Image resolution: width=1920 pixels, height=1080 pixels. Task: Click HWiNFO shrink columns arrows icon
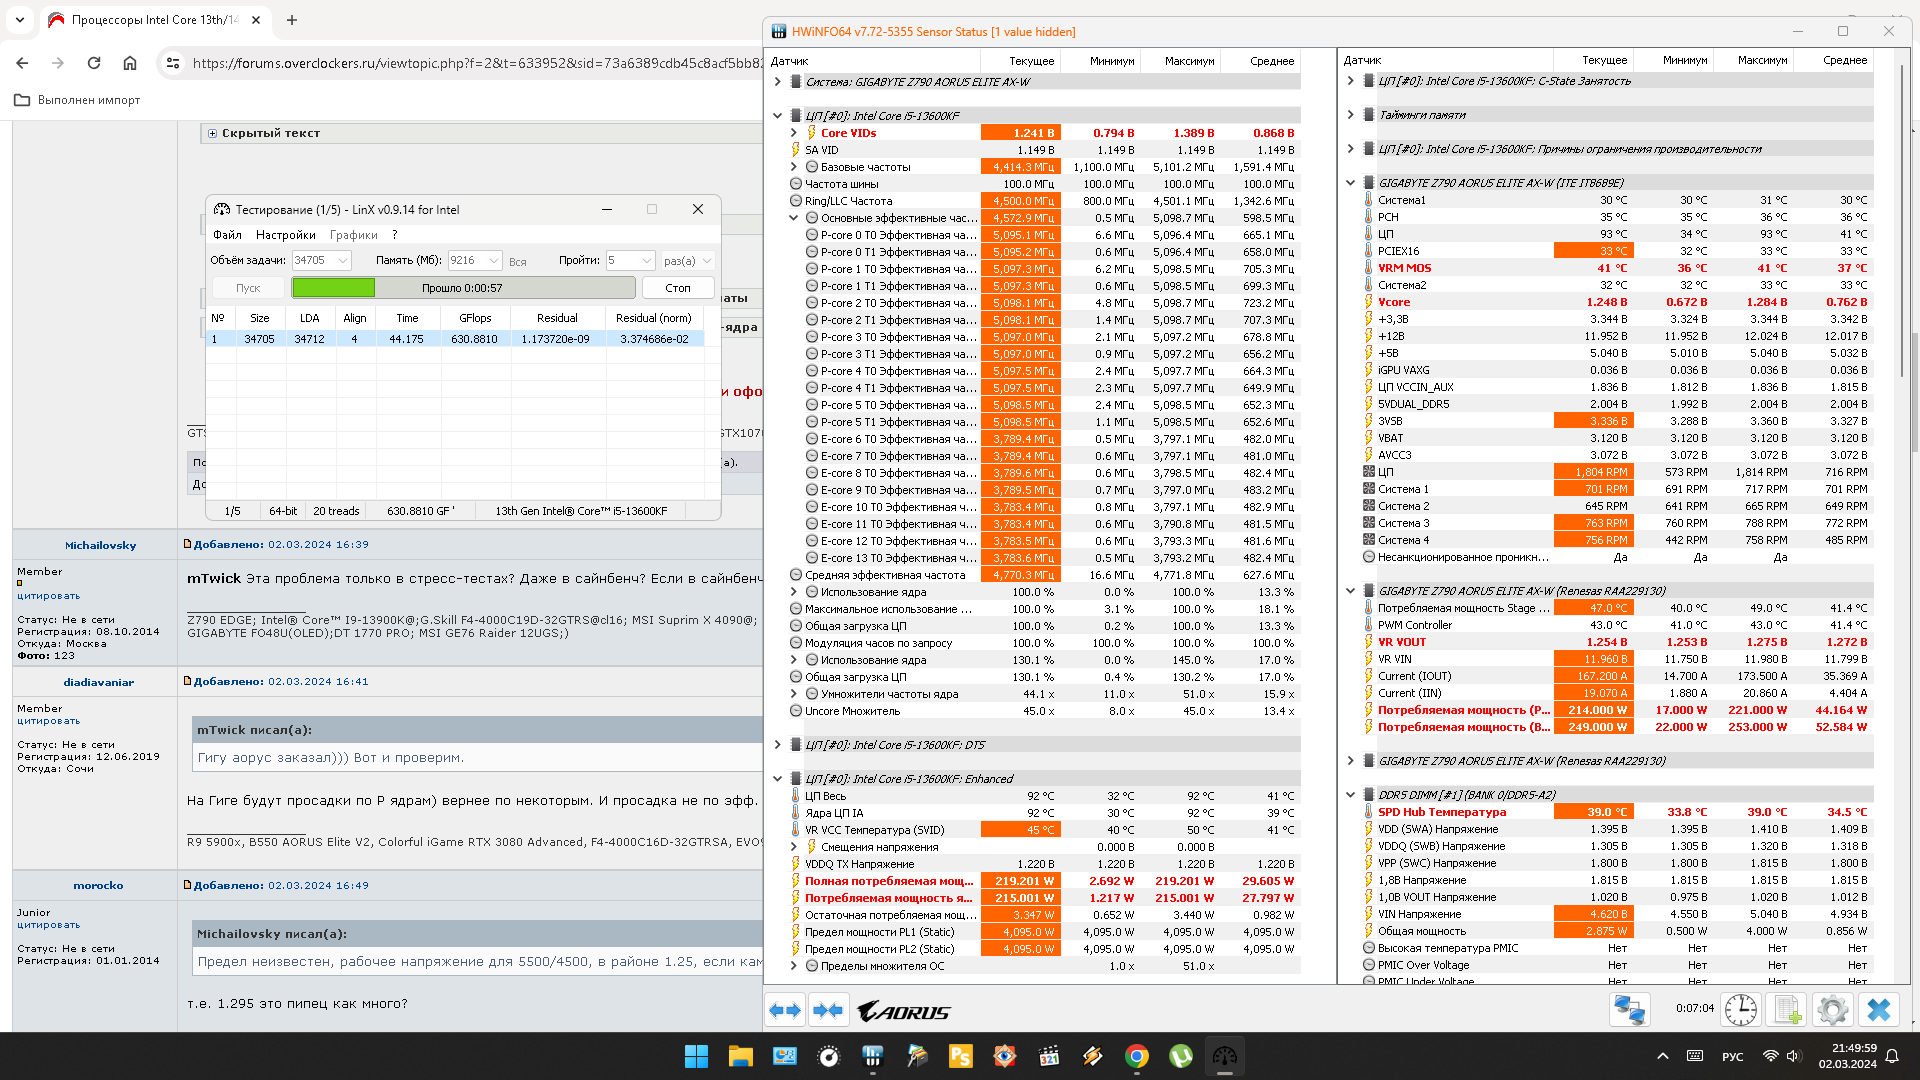(x=828, y=1011)
